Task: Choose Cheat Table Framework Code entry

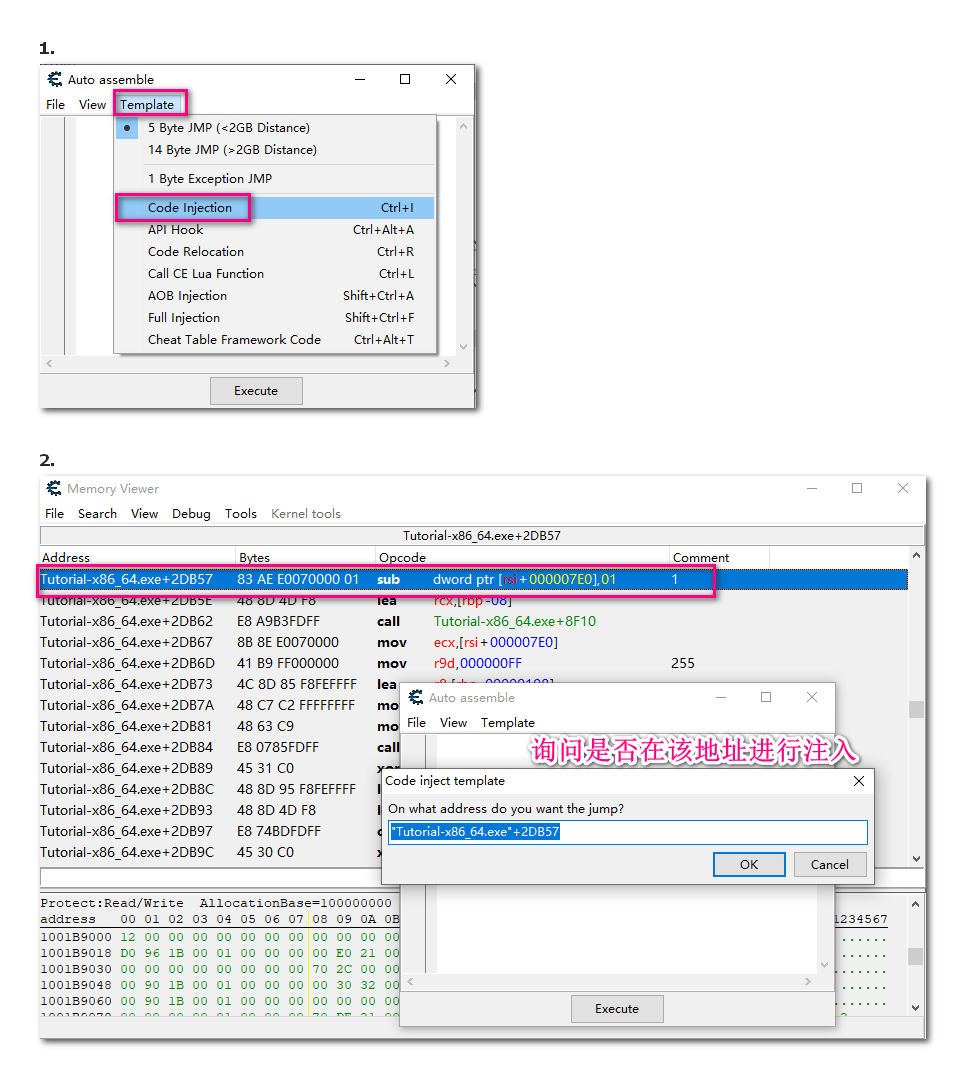Action: (275, 340)
